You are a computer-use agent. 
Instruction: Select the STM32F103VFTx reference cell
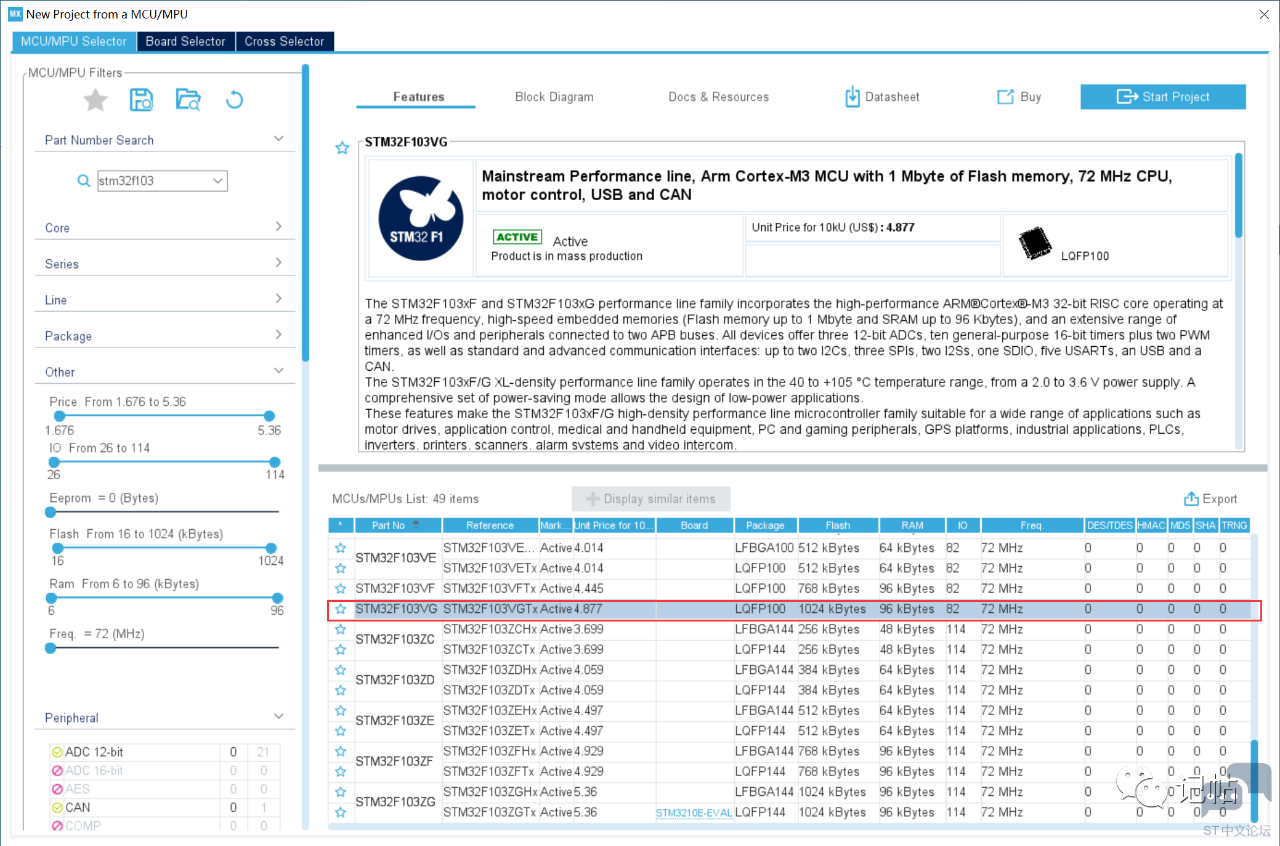tap(490, 589)
